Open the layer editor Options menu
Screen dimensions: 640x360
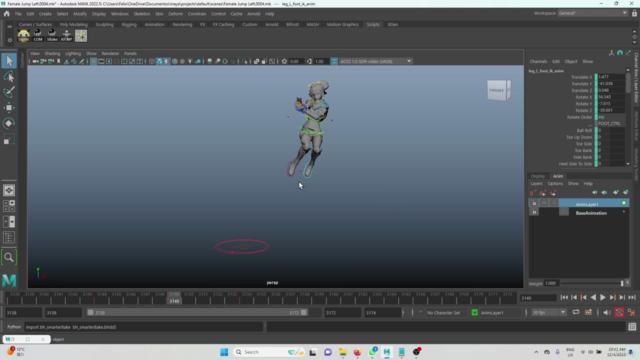tap(555, 184)
